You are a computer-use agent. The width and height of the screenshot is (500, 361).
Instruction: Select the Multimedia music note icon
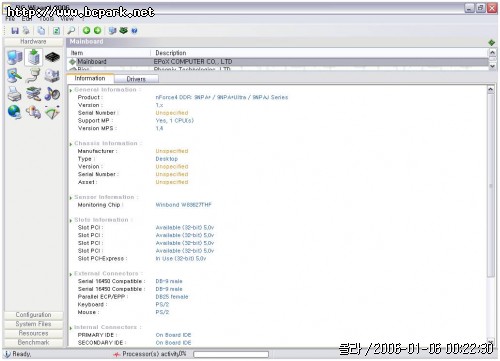[52, 94]
